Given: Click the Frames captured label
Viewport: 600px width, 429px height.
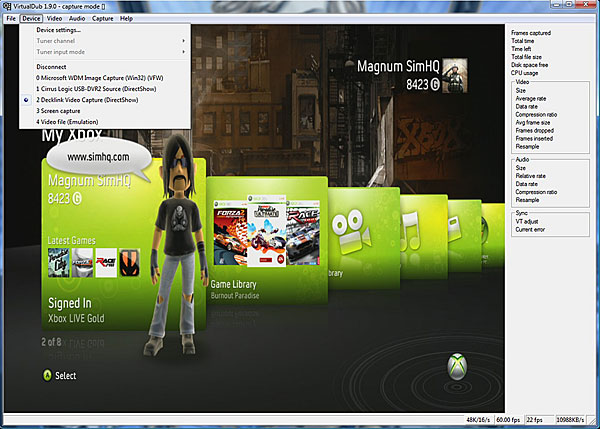Looking at the screenshot, I should click(x=531, y=33).
